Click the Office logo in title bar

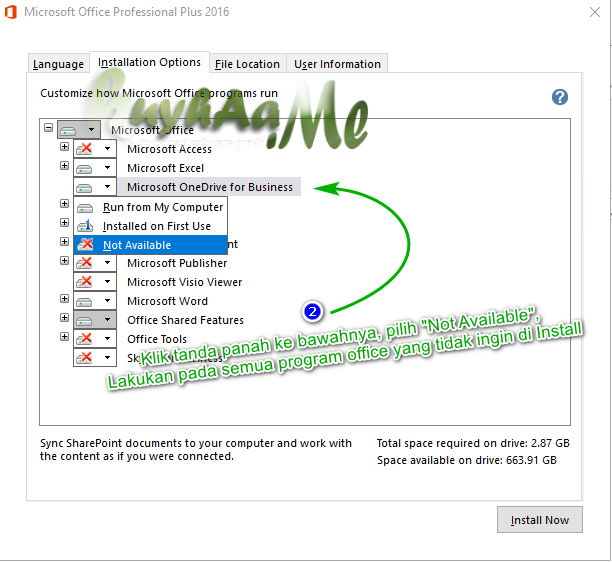click(11, 12)
